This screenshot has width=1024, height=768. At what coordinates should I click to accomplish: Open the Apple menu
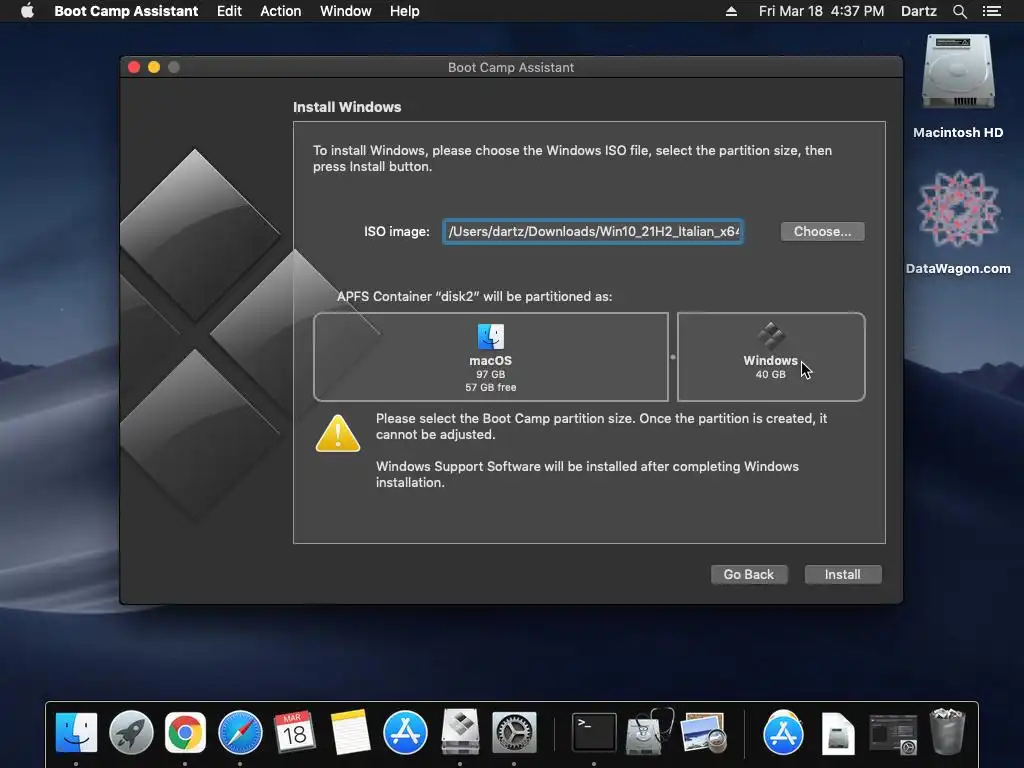pos(27,11)
